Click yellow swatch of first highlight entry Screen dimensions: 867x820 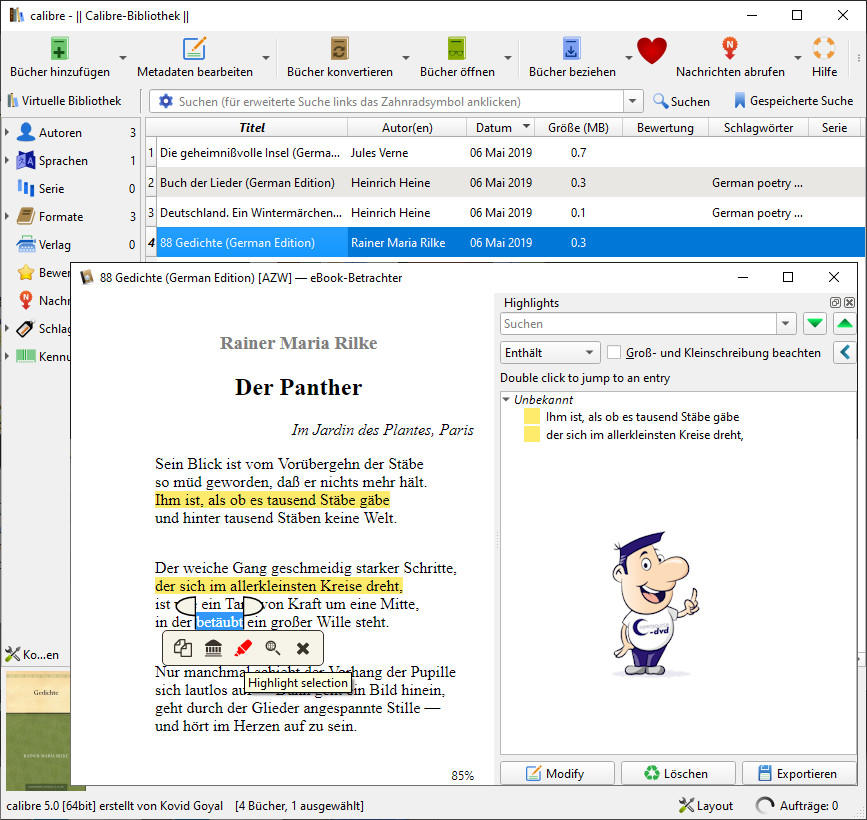[x=532, y=416]
